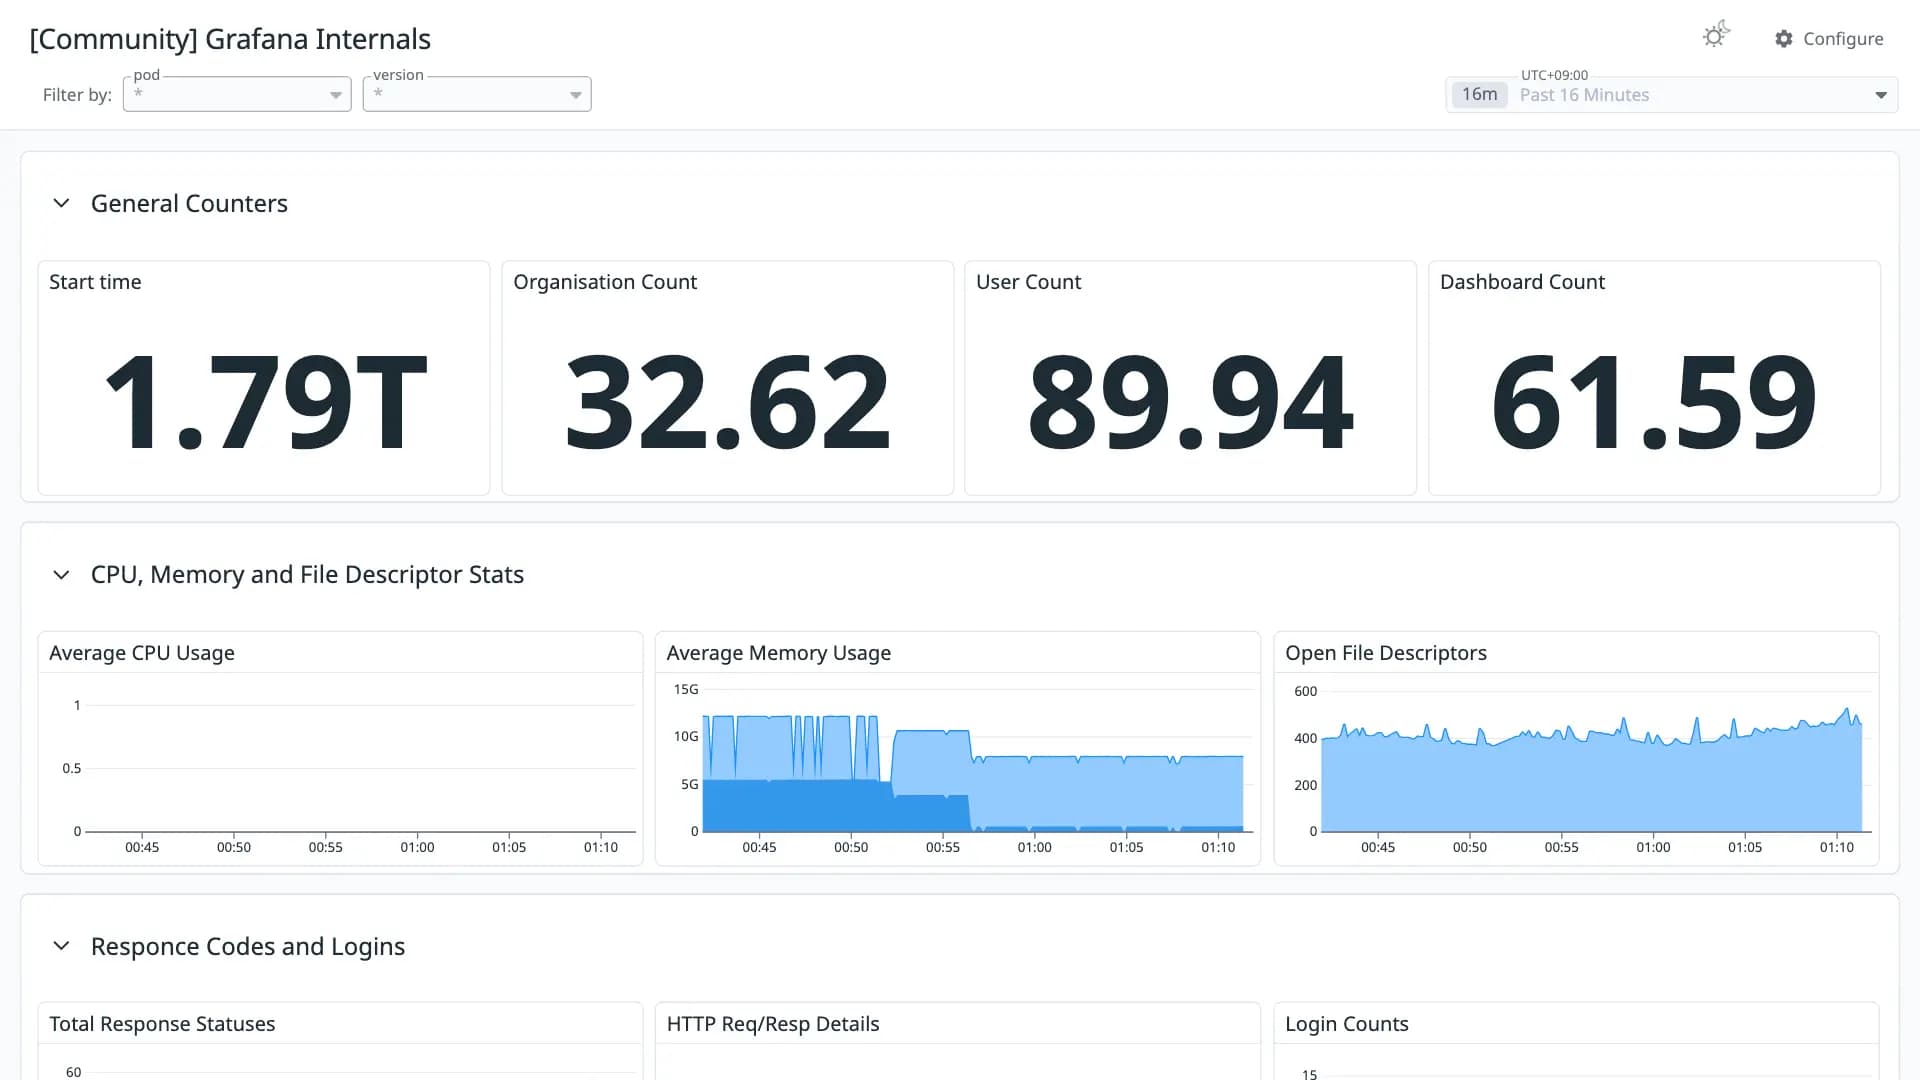Click the version filter dropdown arrow
Image resolution: width=1920 pixels, height=1080 pixels.
pos(576,95)
